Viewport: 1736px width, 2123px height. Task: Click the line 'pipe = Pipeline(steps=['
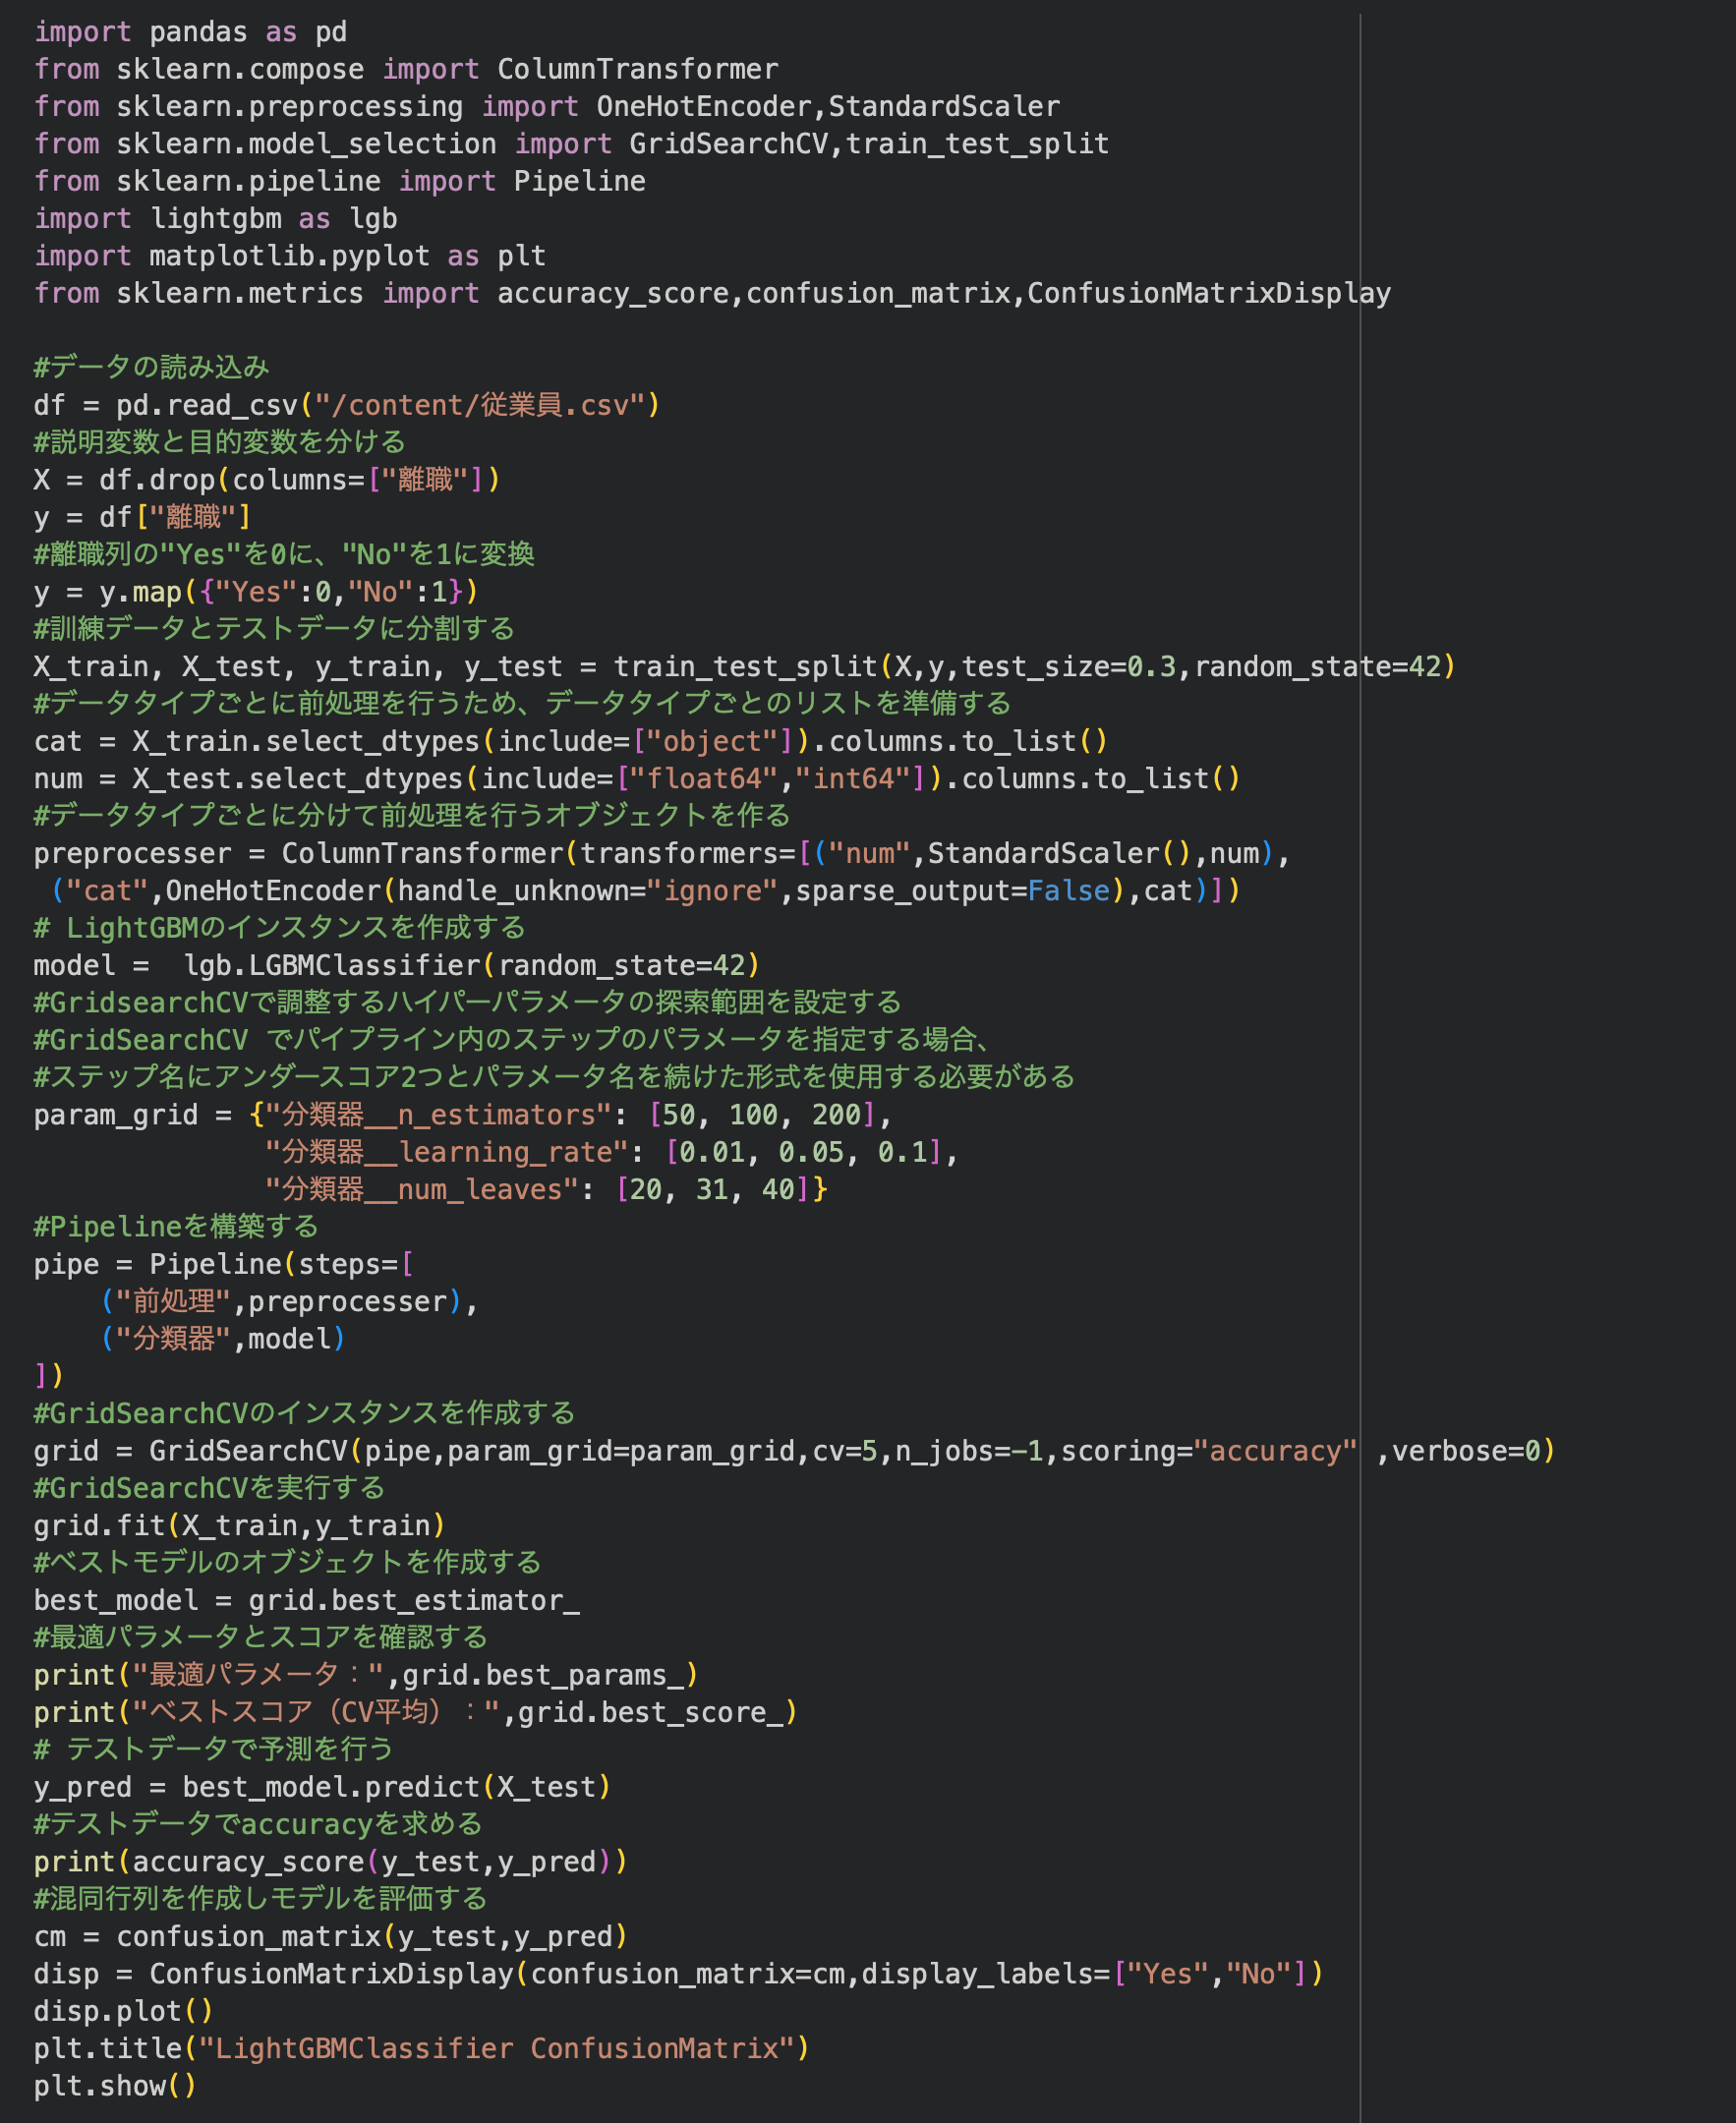tap(223, 1264)
